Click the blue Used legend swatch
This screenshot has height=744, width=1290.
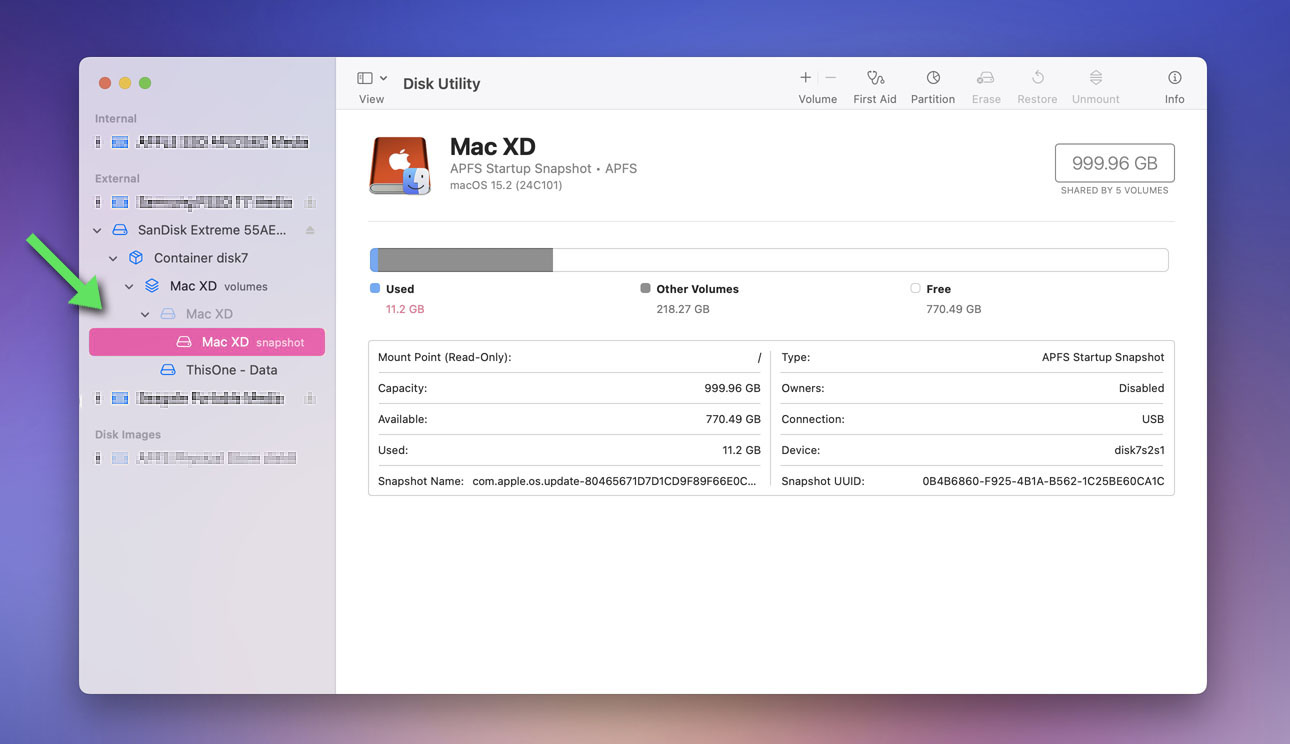375,288
